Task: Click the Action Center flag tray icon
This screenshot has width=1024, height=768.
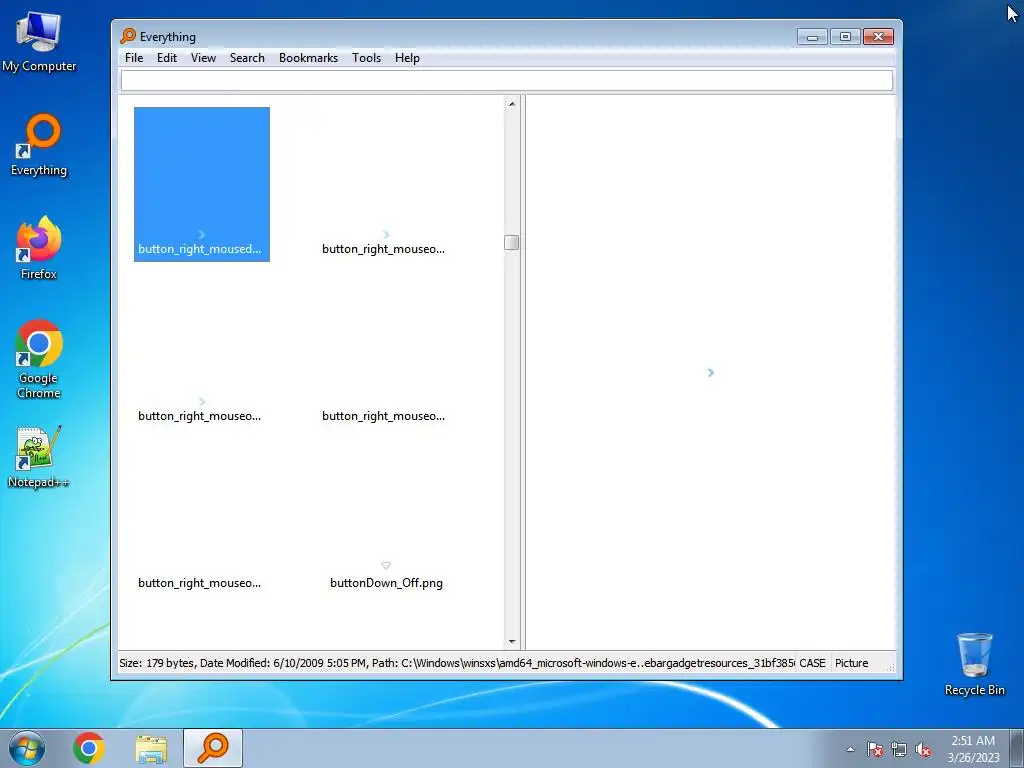Action: 875,750
